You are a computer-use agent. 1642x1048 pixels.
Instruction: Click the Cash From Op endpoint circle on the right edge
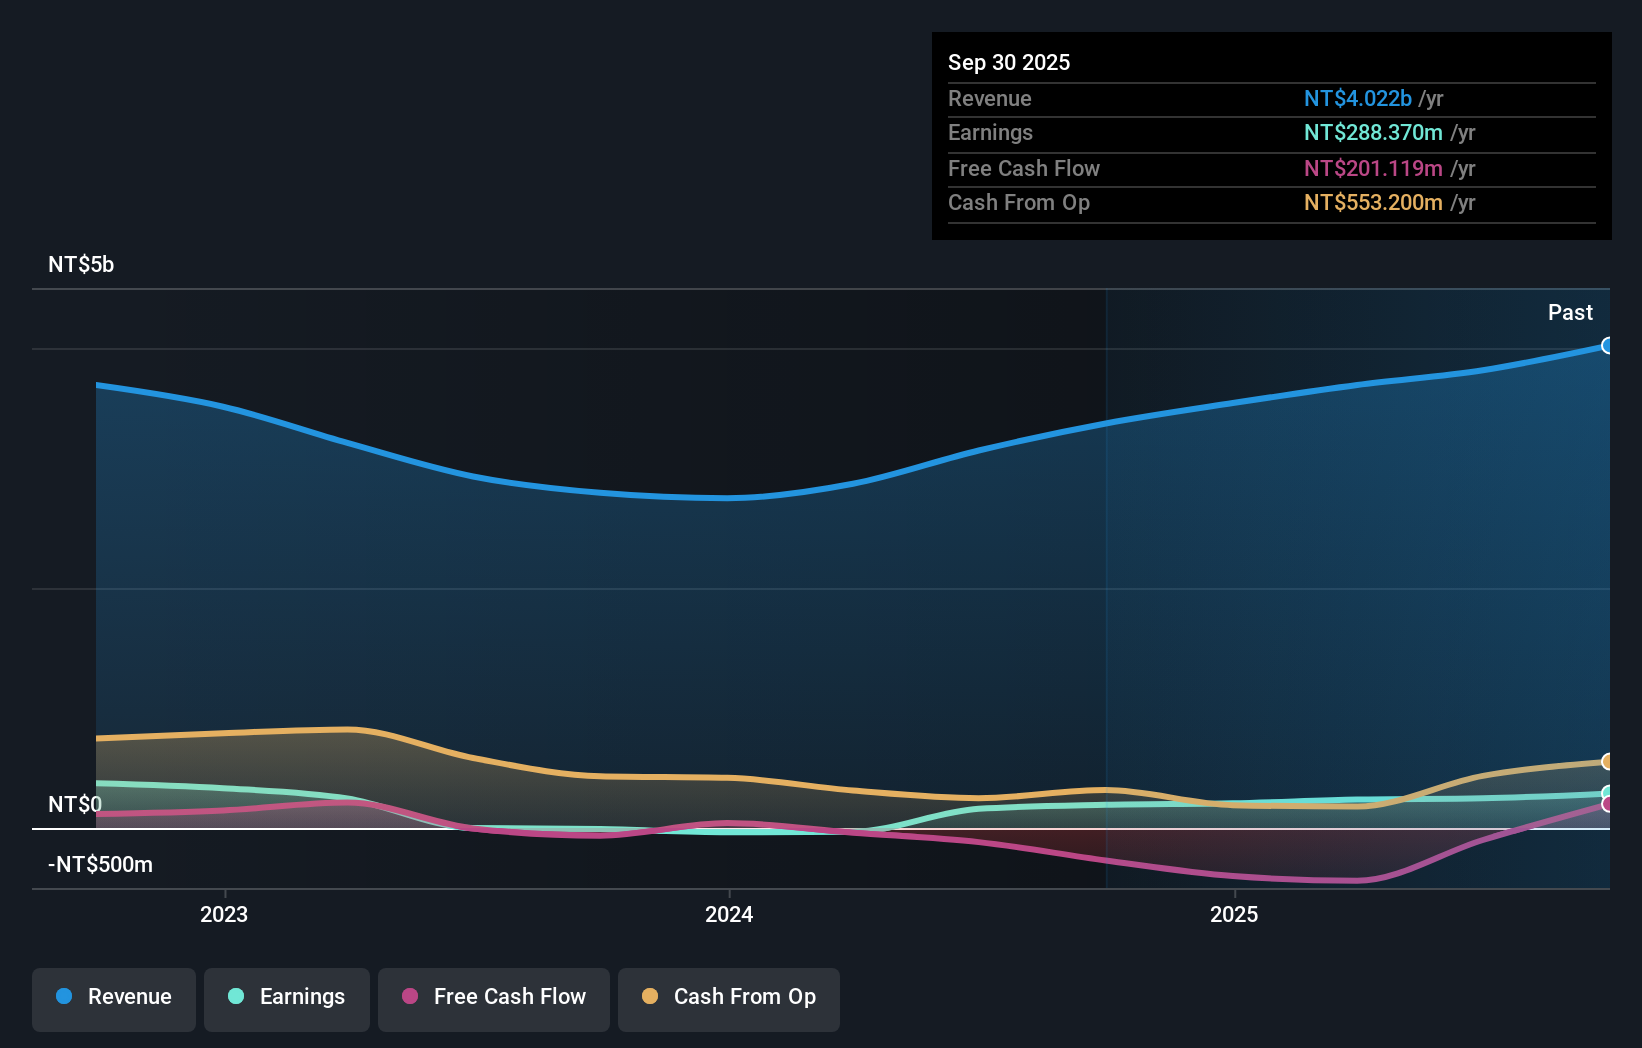[x=1607, y=761]
